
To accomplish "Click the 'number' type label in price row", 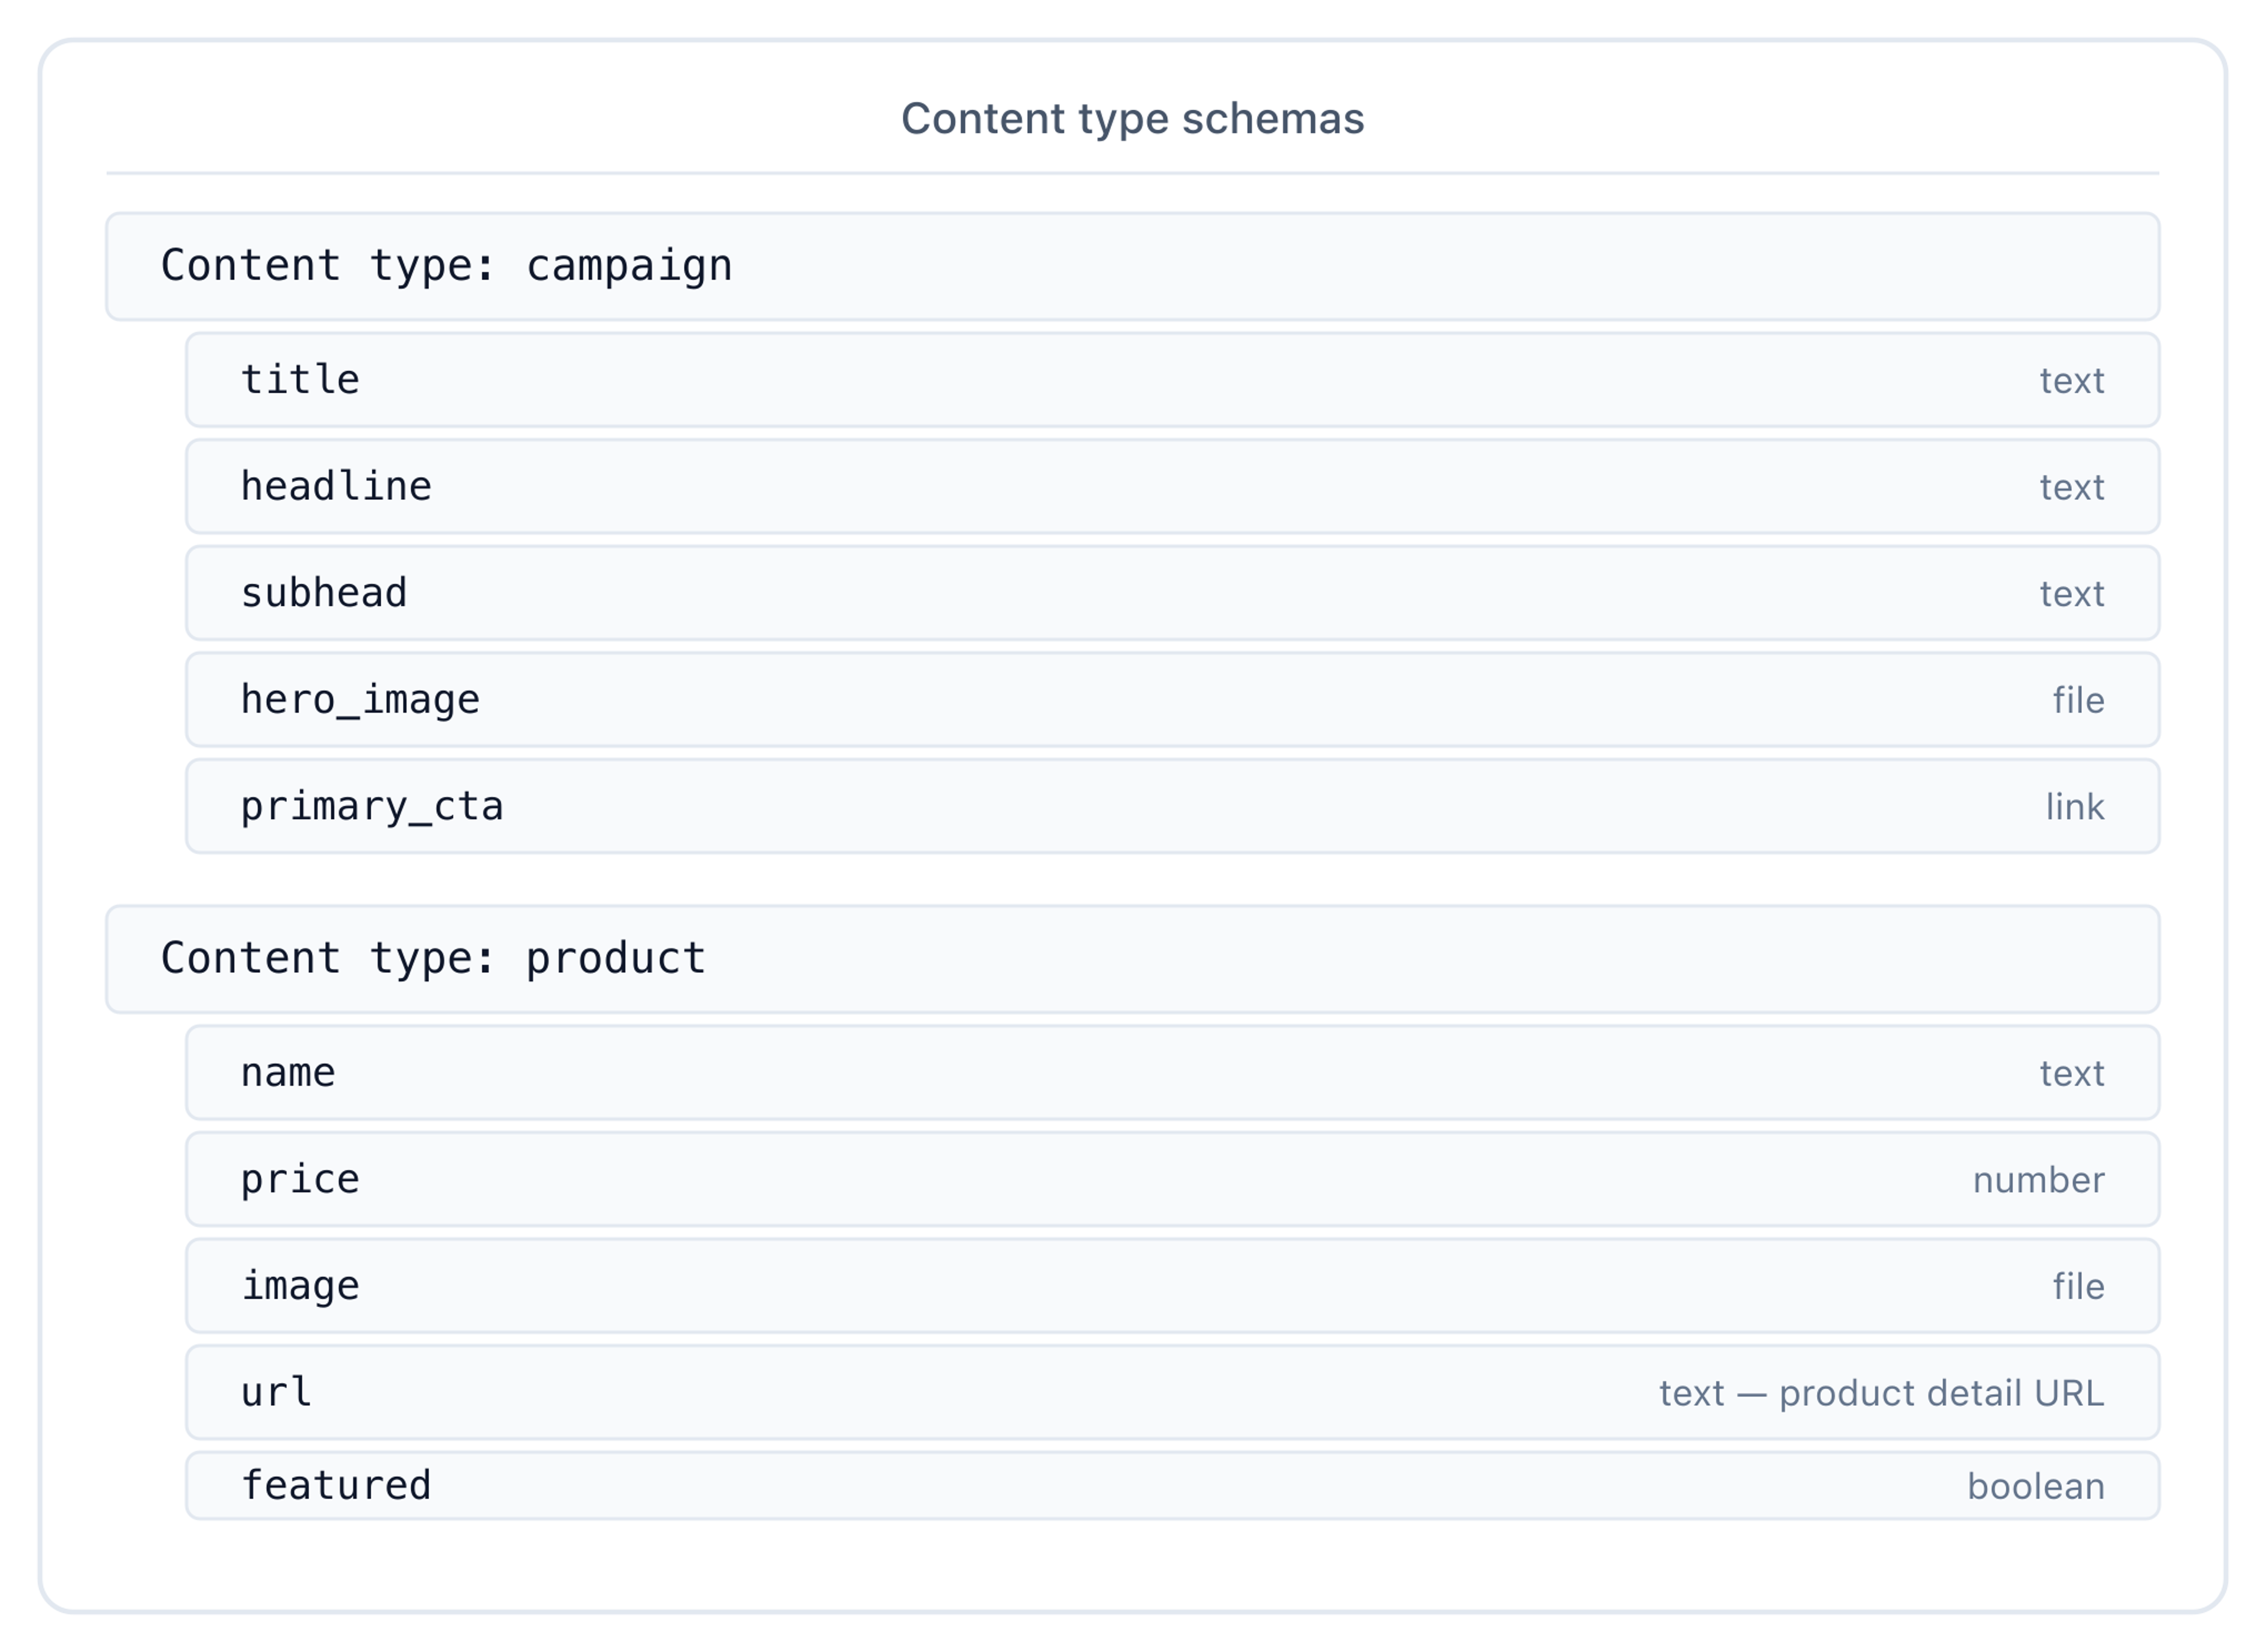I will [2039, 1180].
